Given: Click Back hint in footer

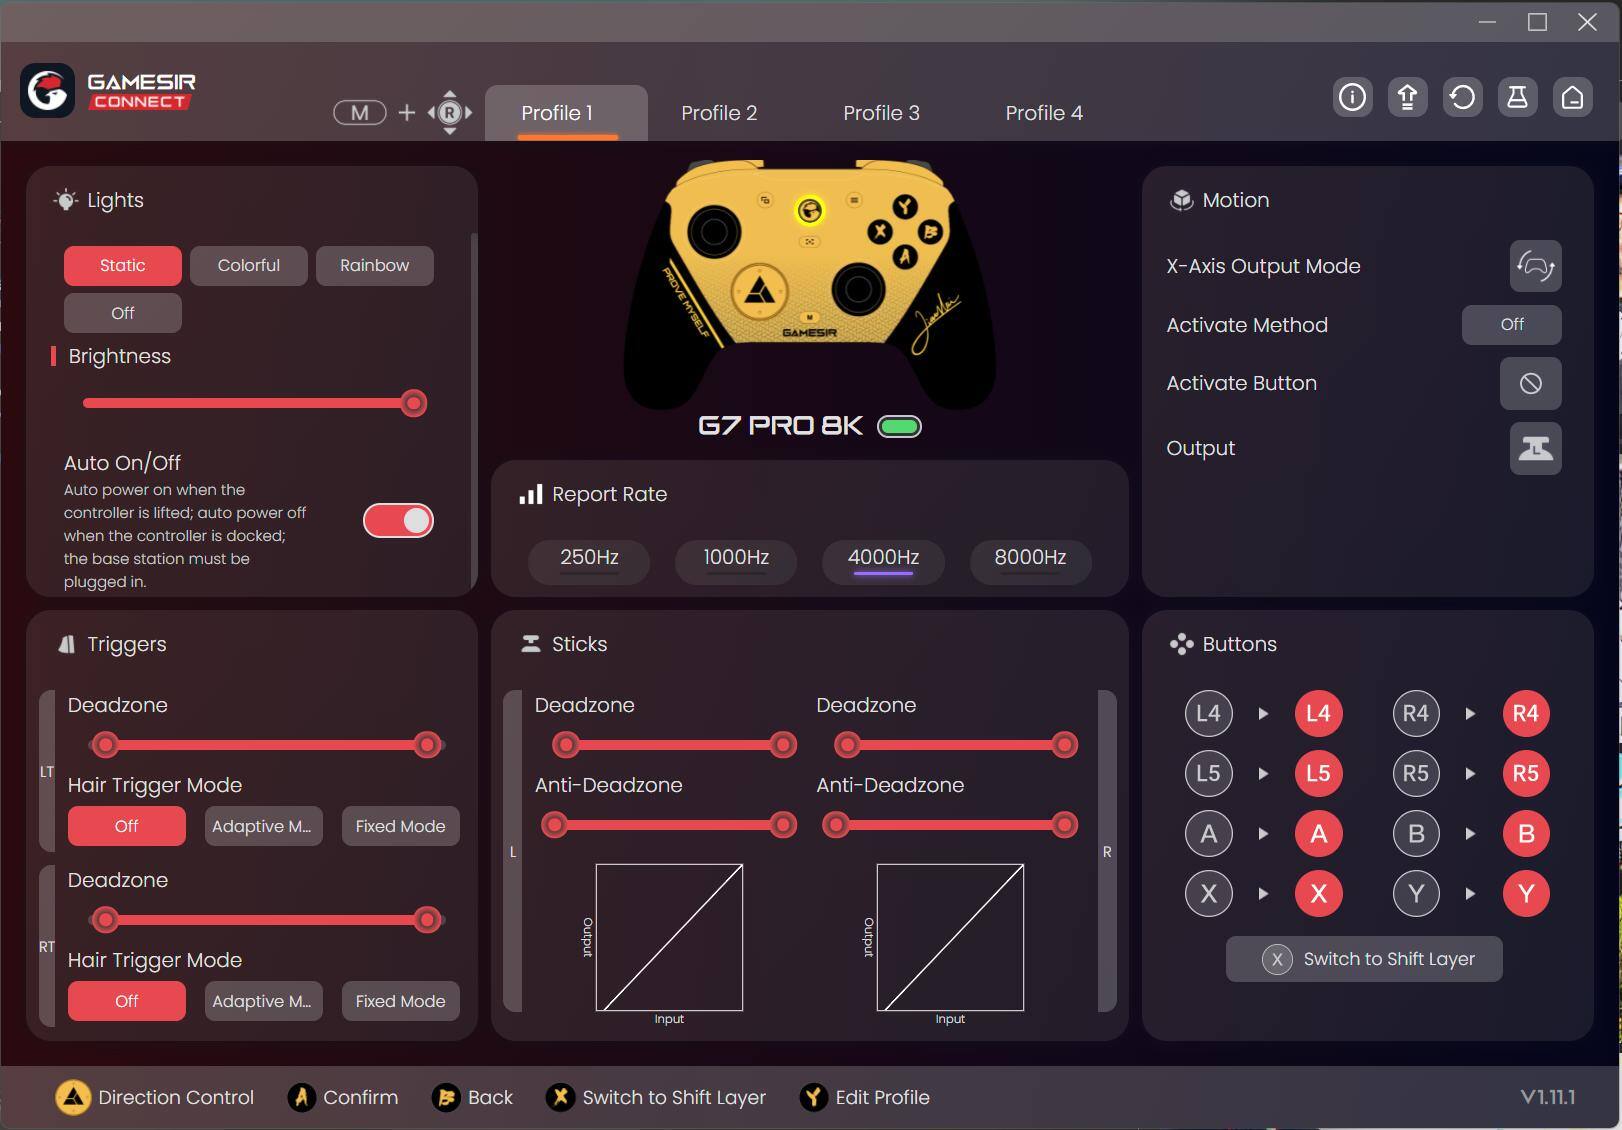Looking at the screenshot, I should tap(472, 1098).
